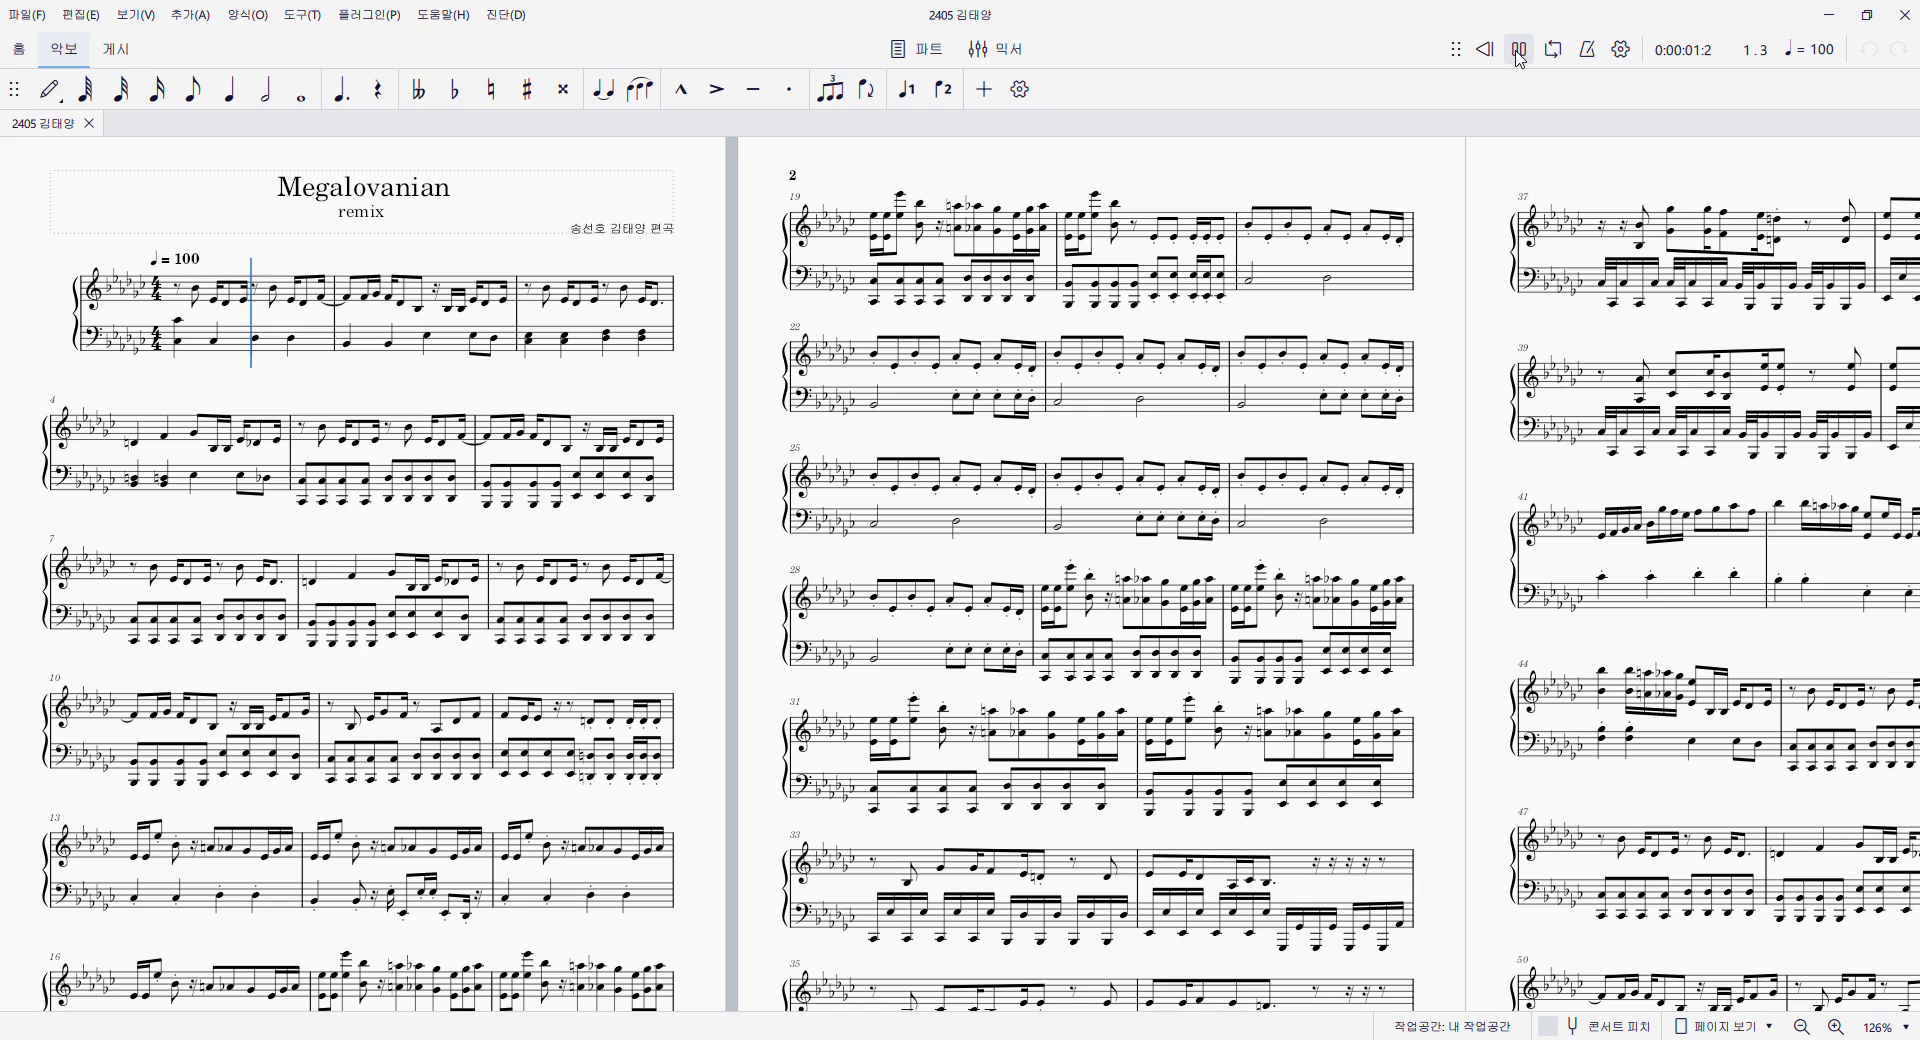The width and height of the screenshot is (1920, 1040).
Task: Pause the score playback
Action: click(x=1519, y=49)
